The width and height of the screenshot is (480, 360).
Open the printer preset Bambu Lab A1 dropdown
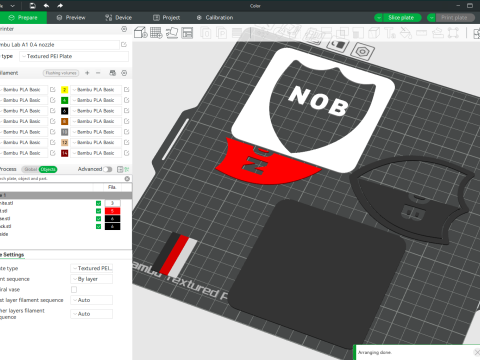[x=59, y=44]
